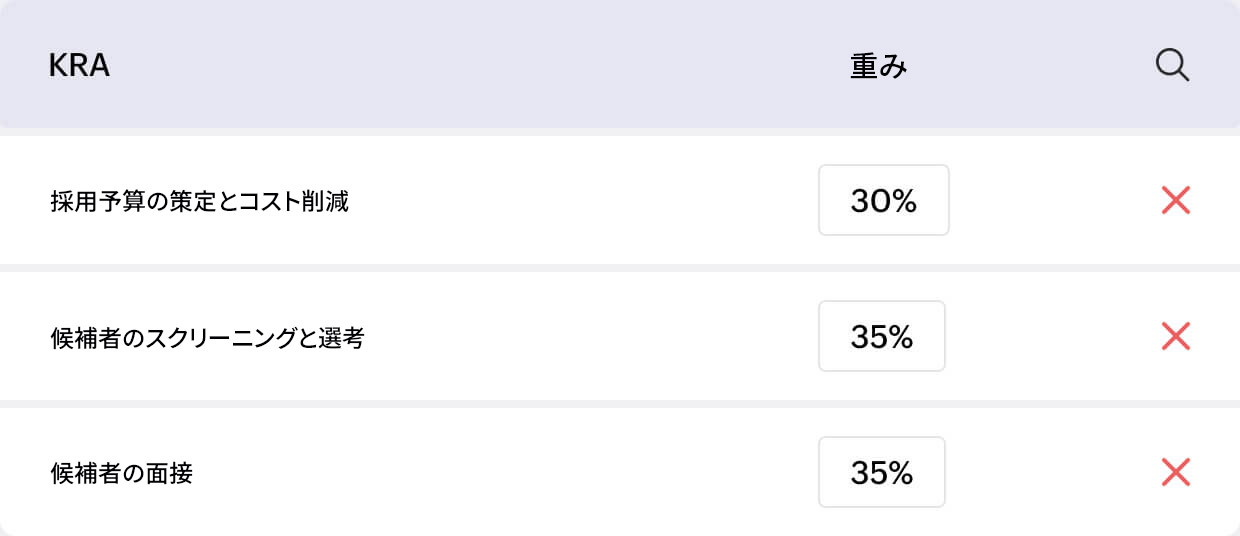This screenshot has width=1240, height=536.
Task: Select the 候補者の面接 entry
Action: coord(121,473)
